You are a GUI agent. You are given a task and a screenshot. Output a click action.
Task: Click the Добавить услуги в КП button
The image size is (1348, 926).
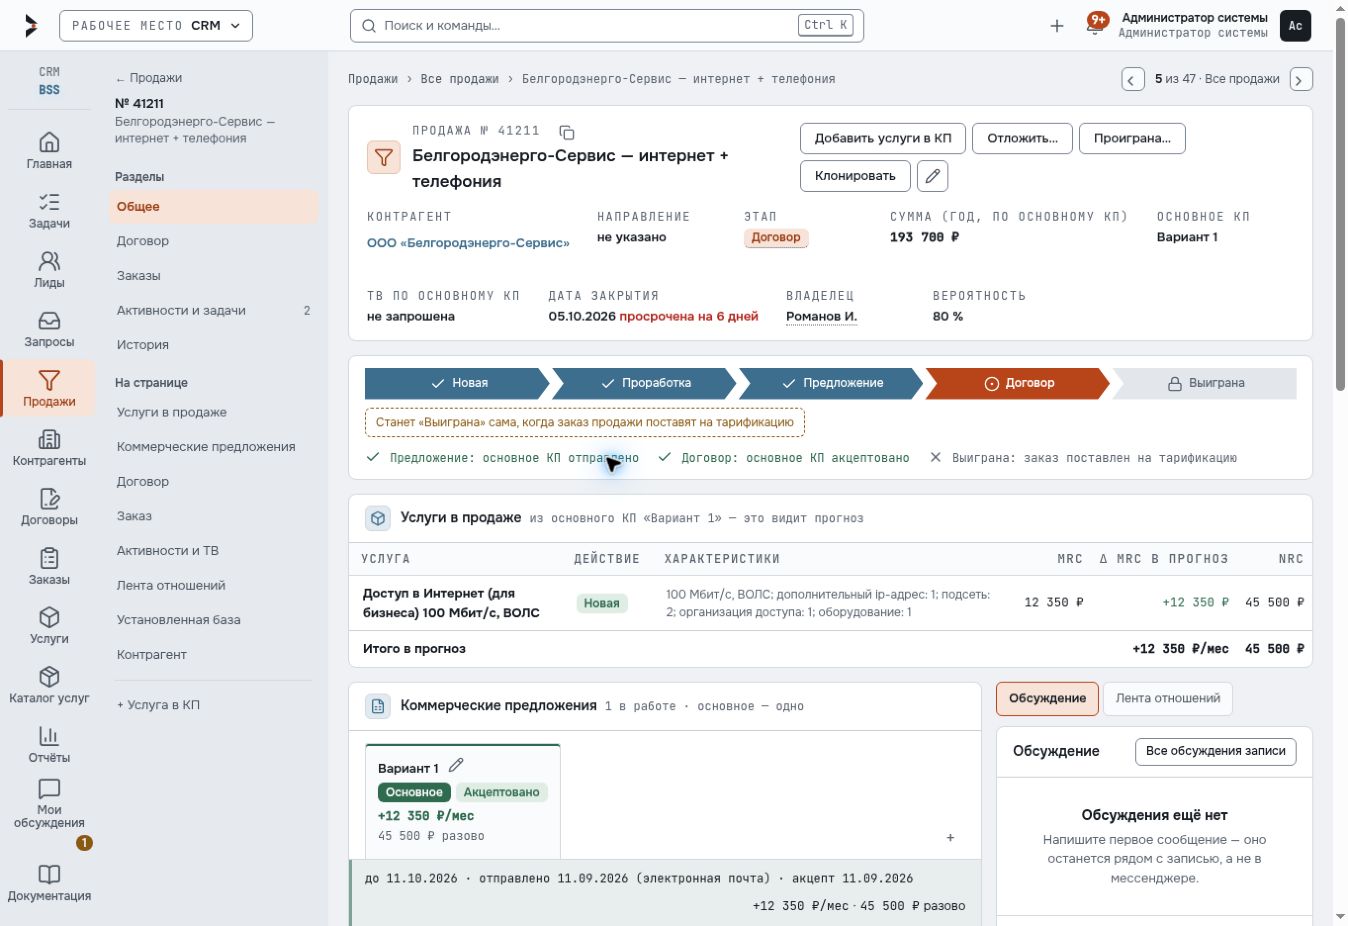click(x=883, y=138)
